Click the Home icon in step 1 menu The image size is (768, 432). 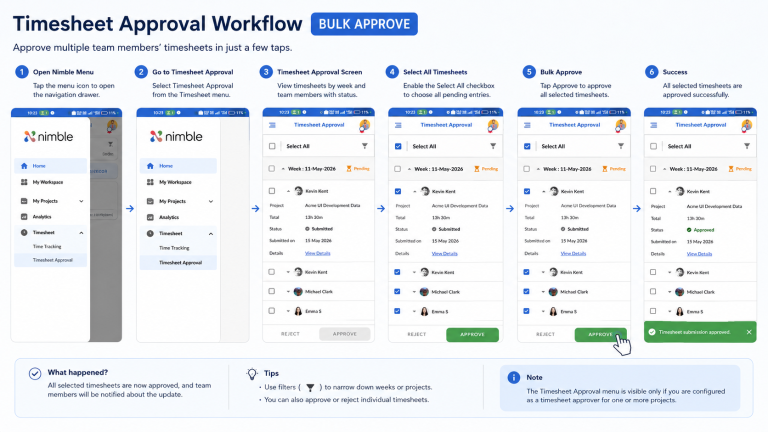point(24,166)
